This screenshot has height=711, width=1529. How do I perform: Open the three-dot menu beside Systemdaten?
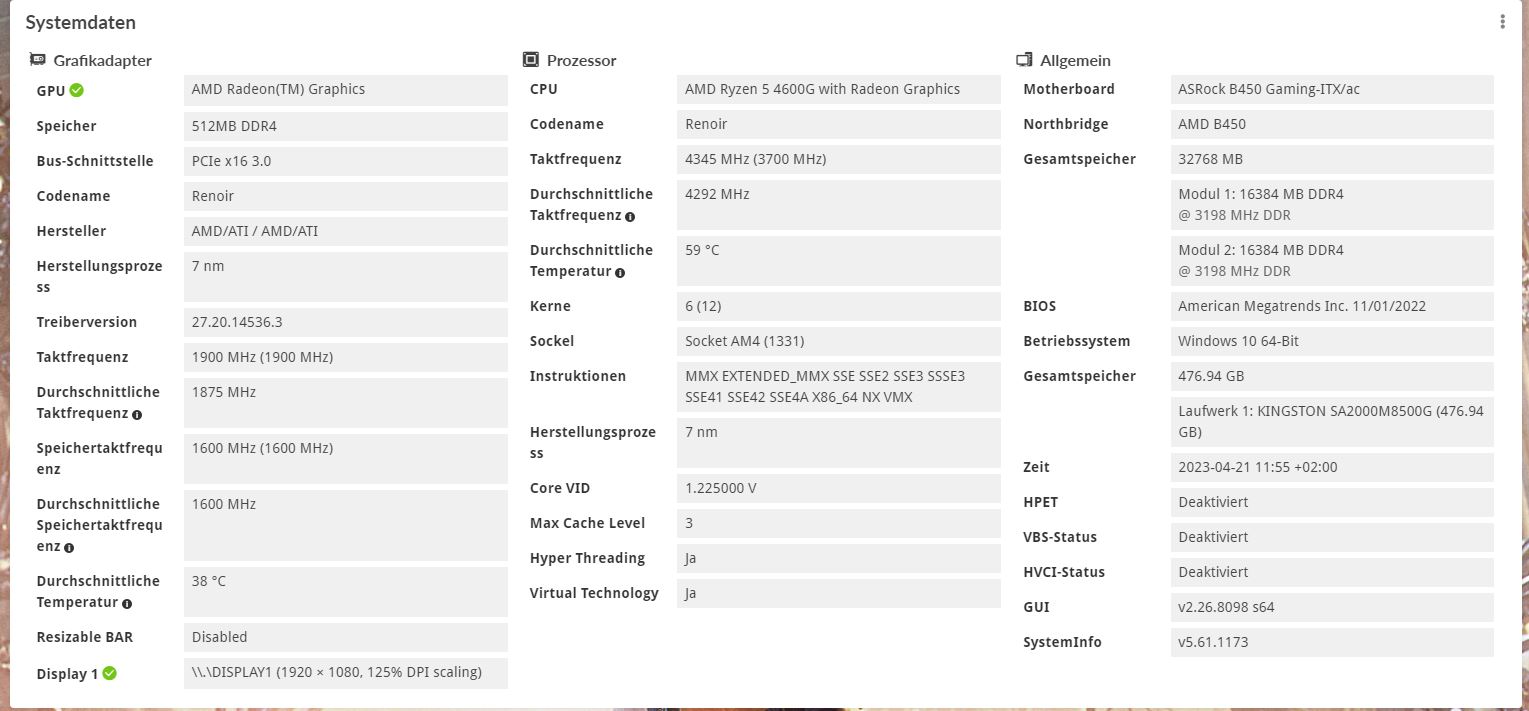coord(1502,22)
